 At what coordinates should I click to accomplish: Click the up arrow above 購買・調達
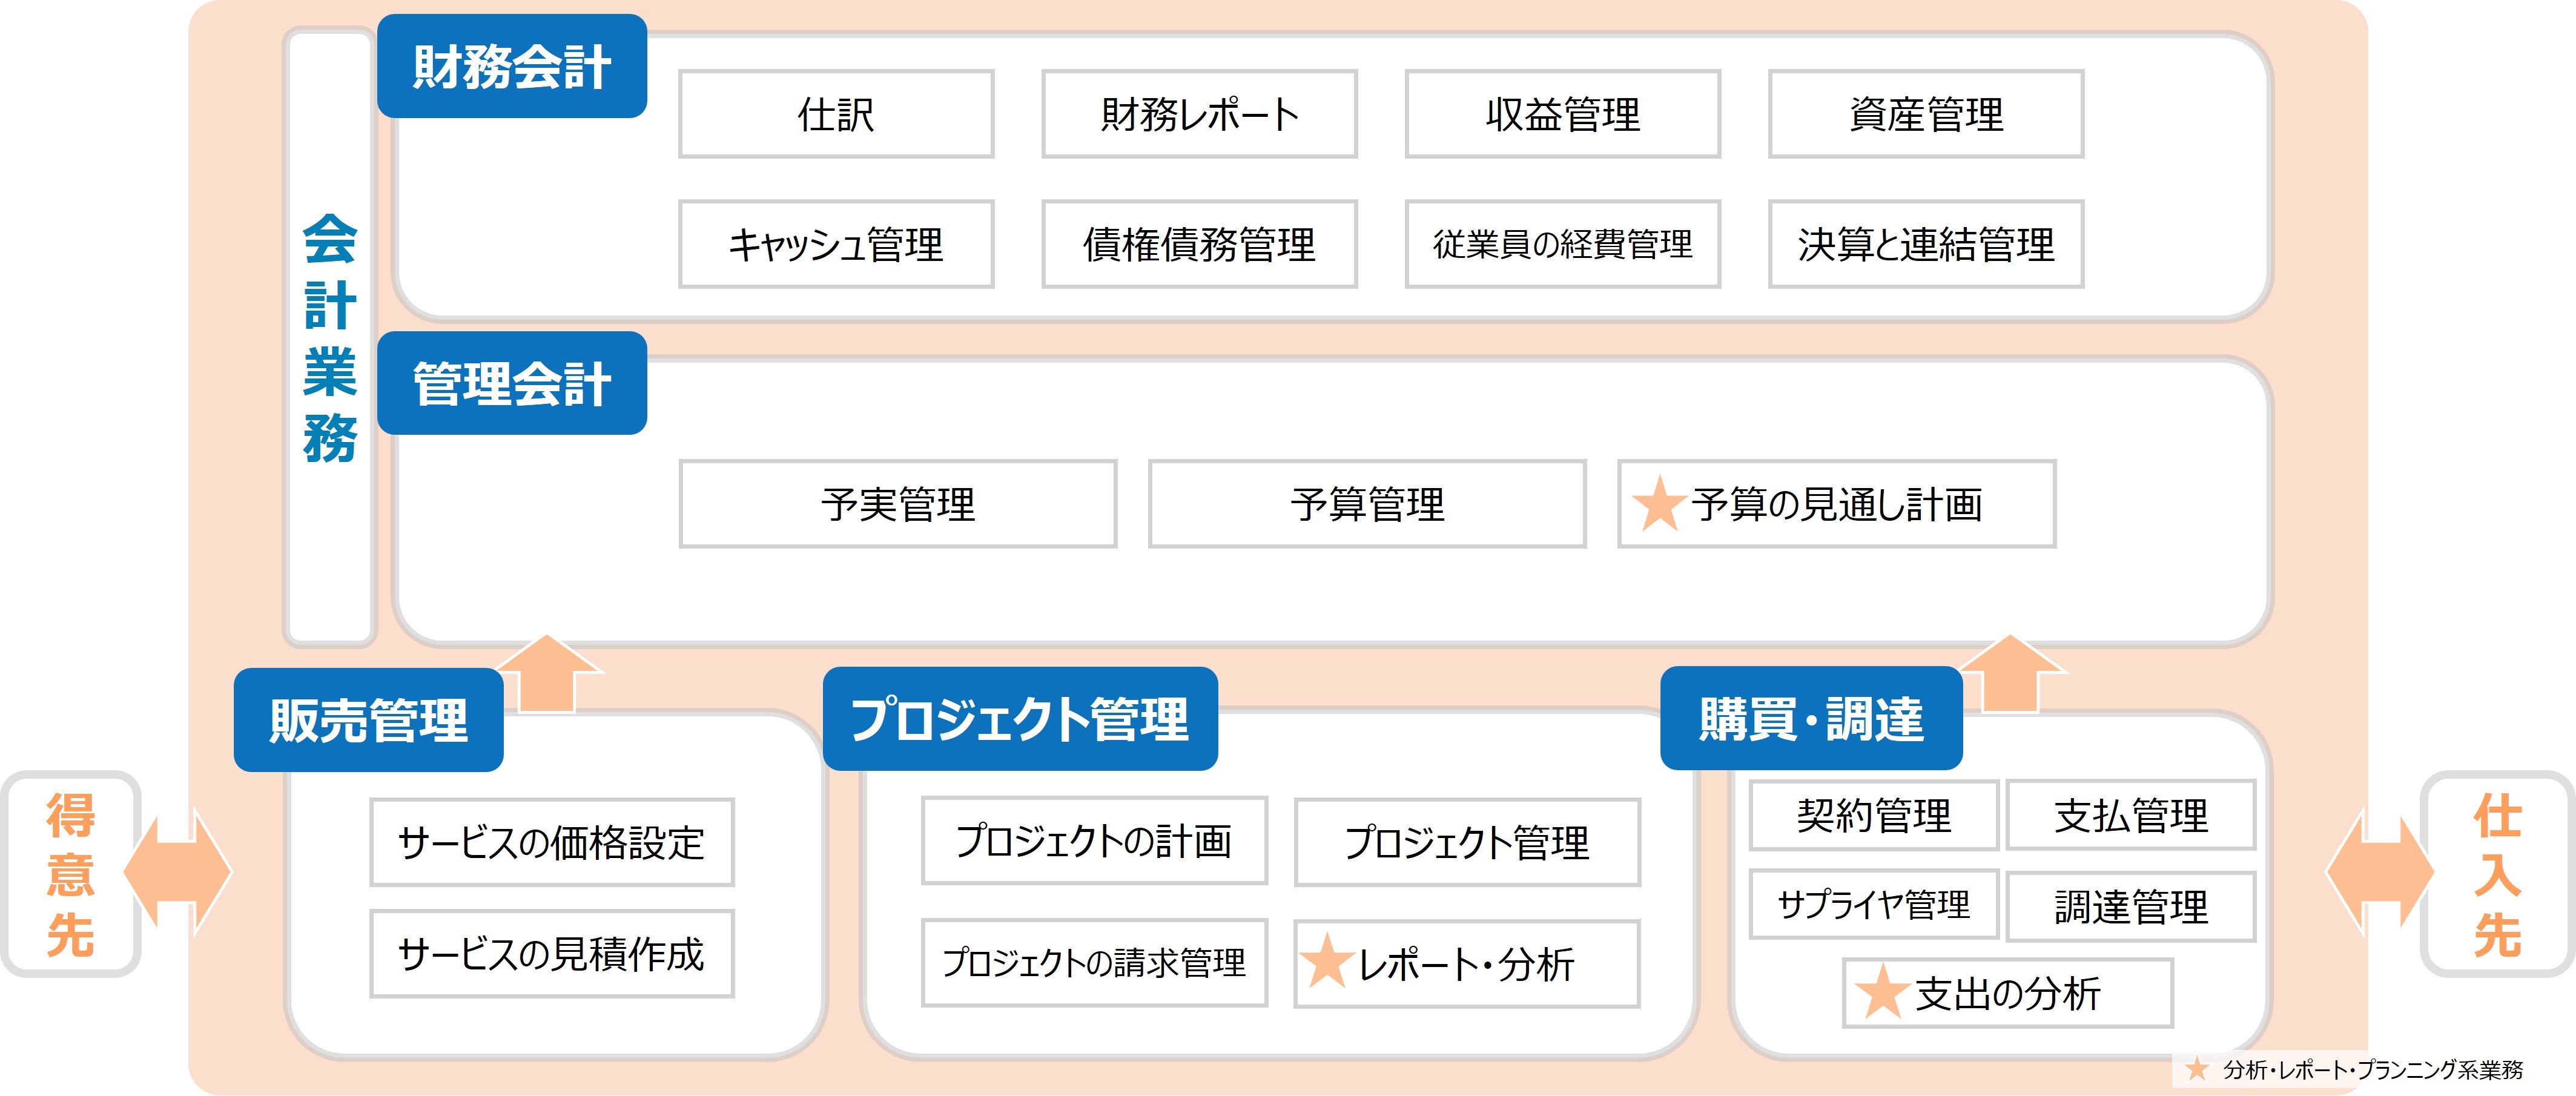click(x=2010, y=674)
